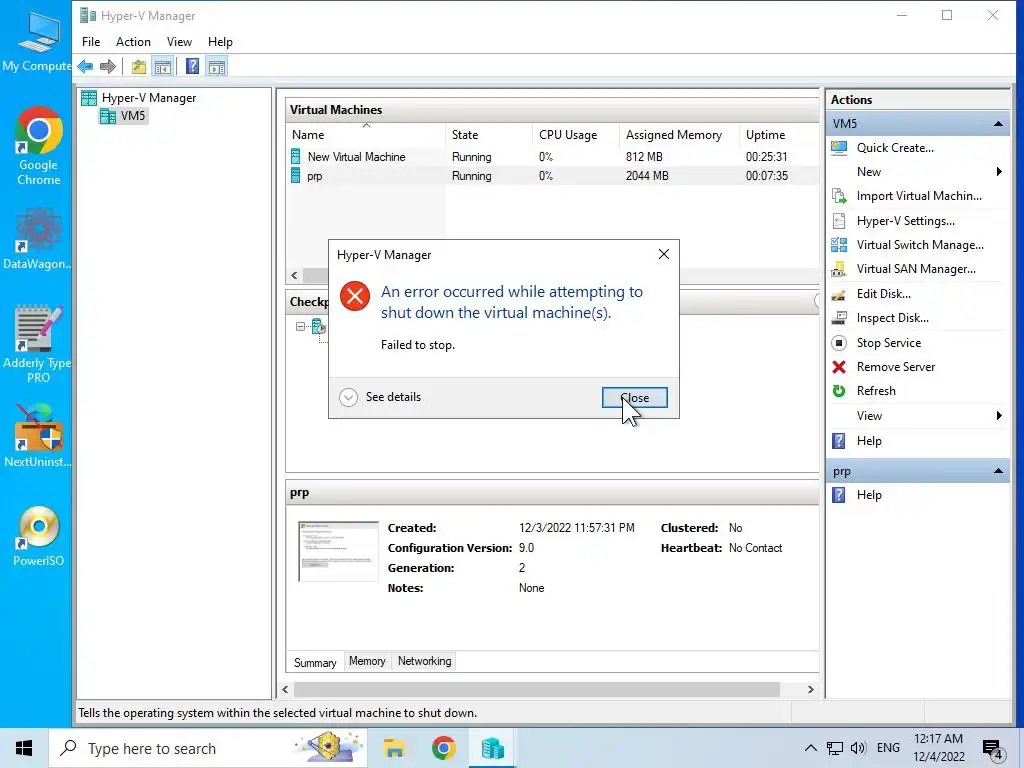Click the Quick Create icon in Actions
The image size is (1024, 768).
click(839, 148)
